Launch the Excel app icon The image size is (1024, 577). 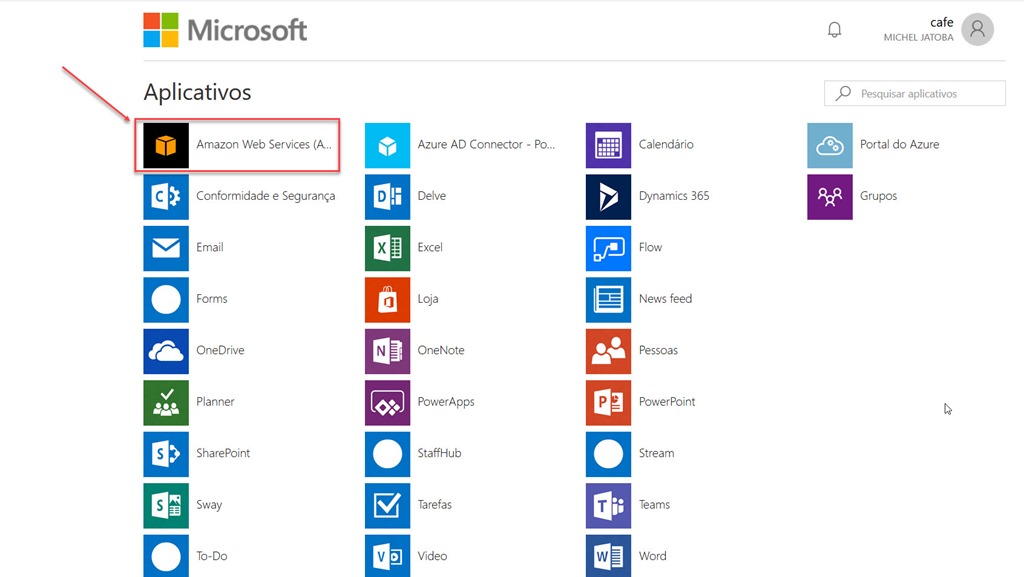(387, 248)
